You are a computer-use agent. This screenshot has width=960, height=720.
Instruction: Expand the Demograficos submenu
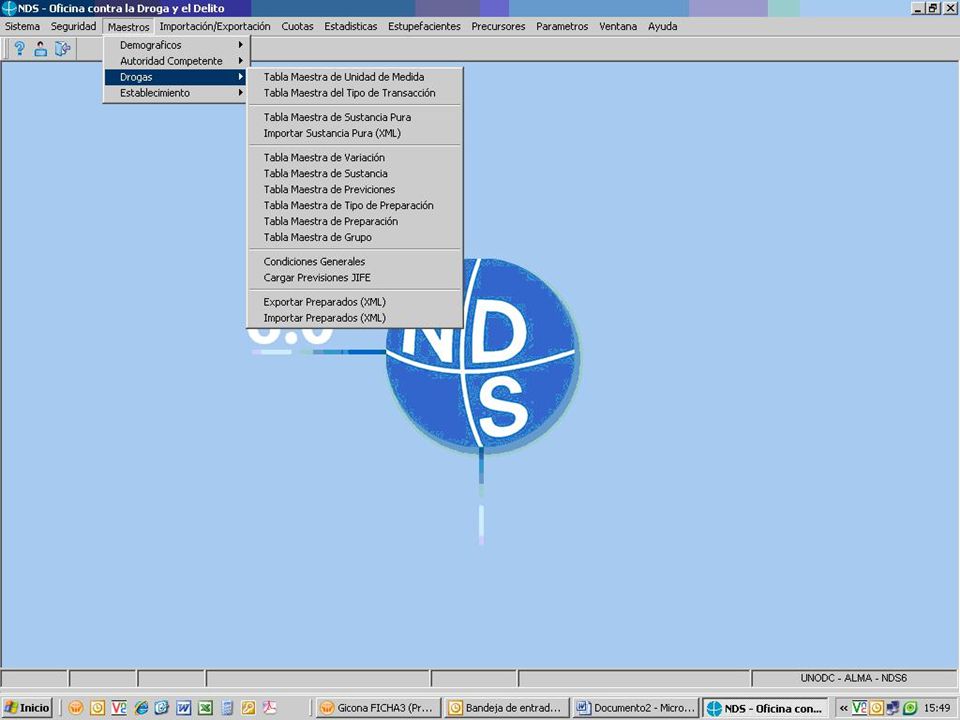click(176, 45)
